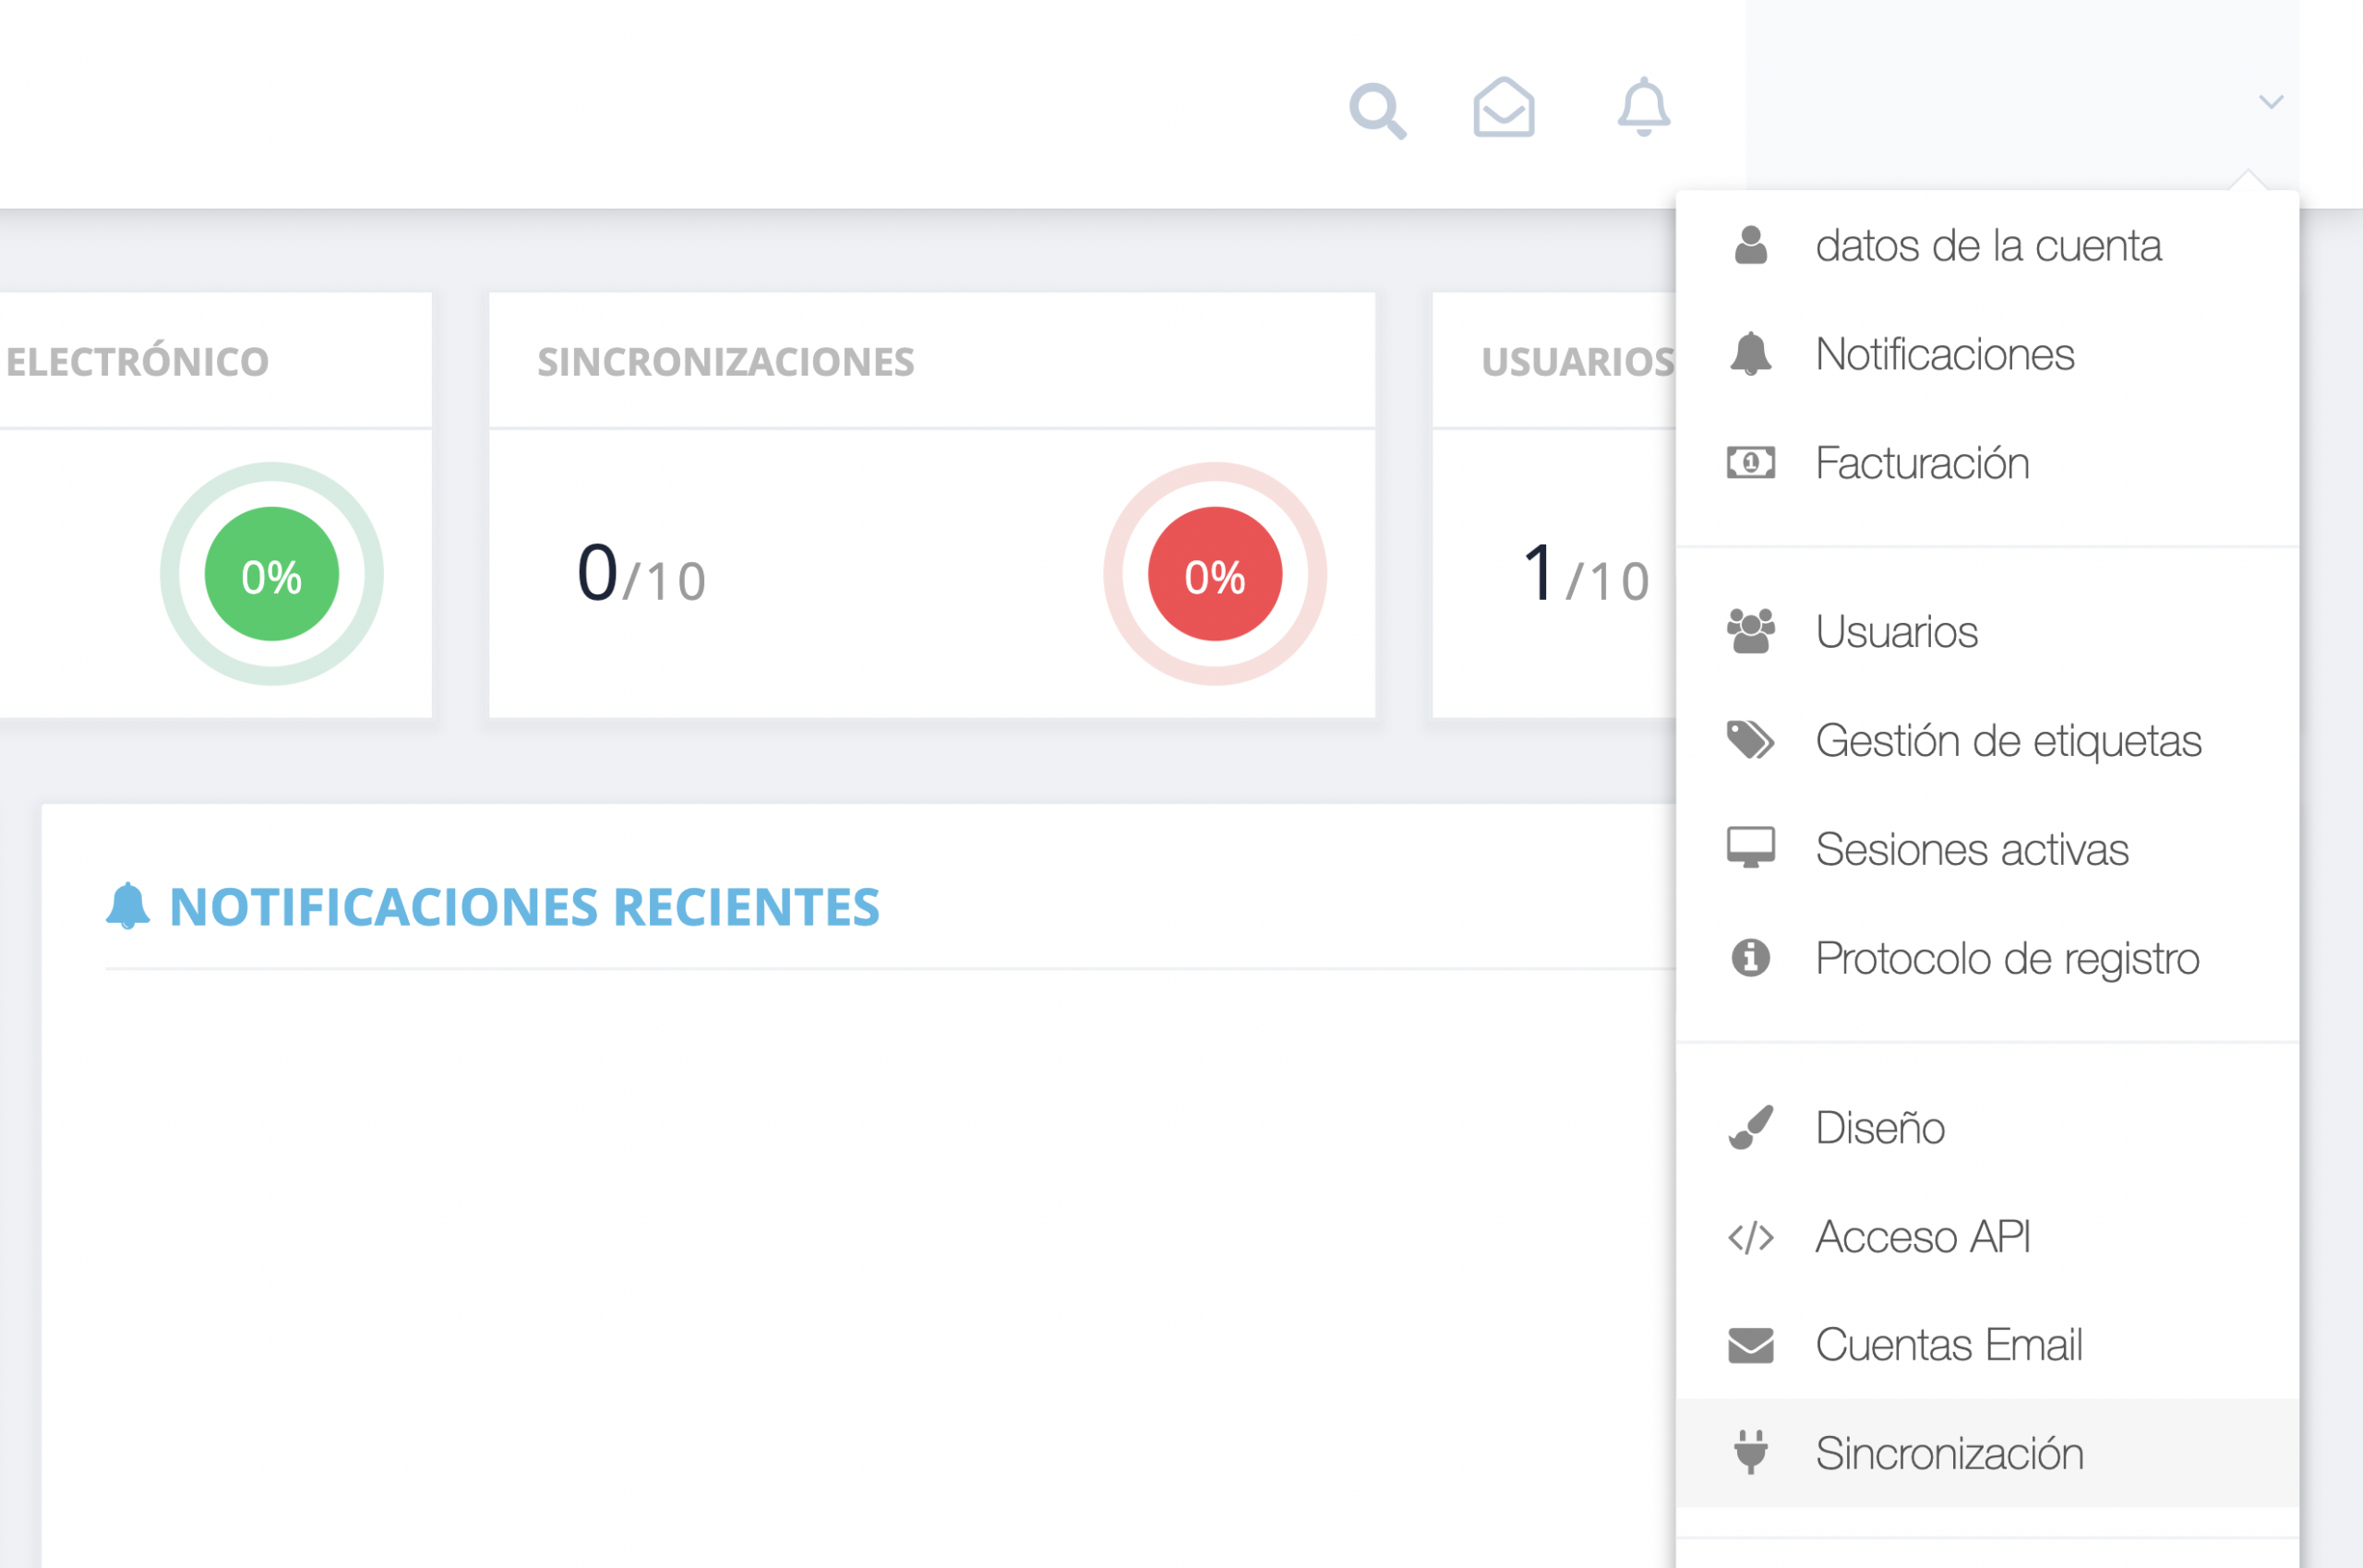Click the money bill icon beside Facturación
The height and width of the screenshot is (1568, 2363).
(x=1750, y=463)
